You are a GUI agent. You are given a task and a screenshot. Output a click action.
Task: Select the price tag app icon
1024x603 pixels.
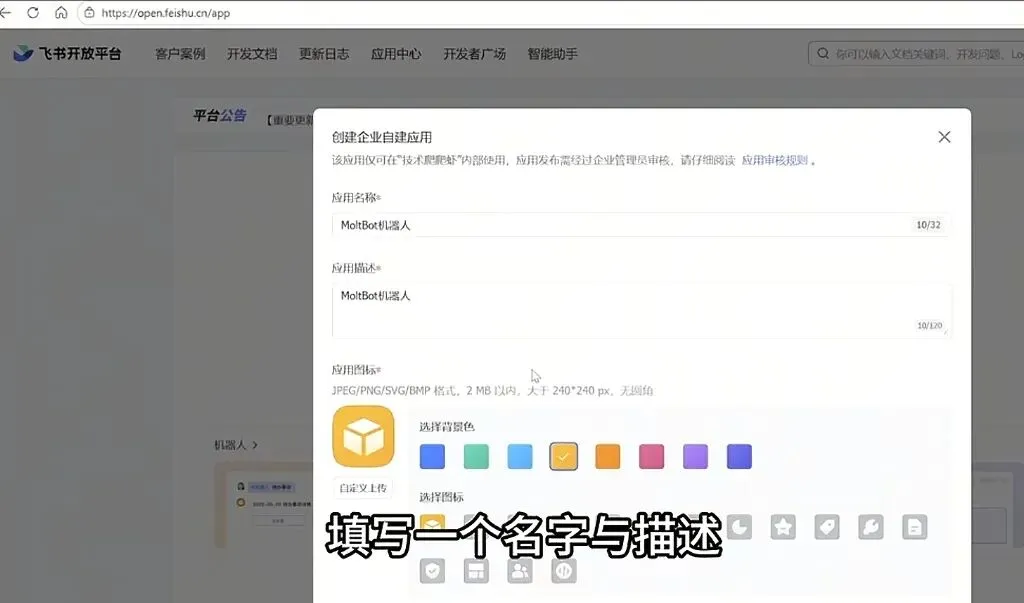point(827,527)
